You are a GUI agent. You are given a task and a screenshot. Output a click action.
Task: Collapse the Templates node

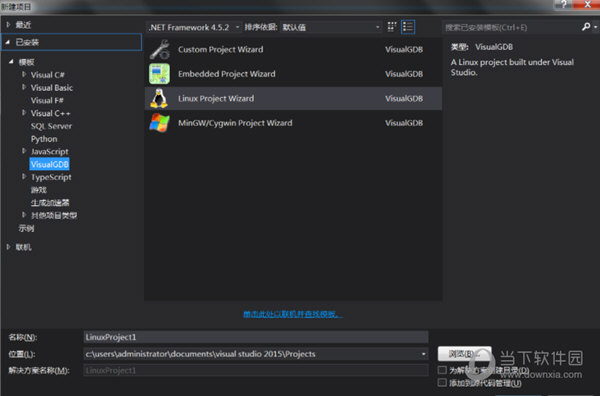(x=11, y=62)
